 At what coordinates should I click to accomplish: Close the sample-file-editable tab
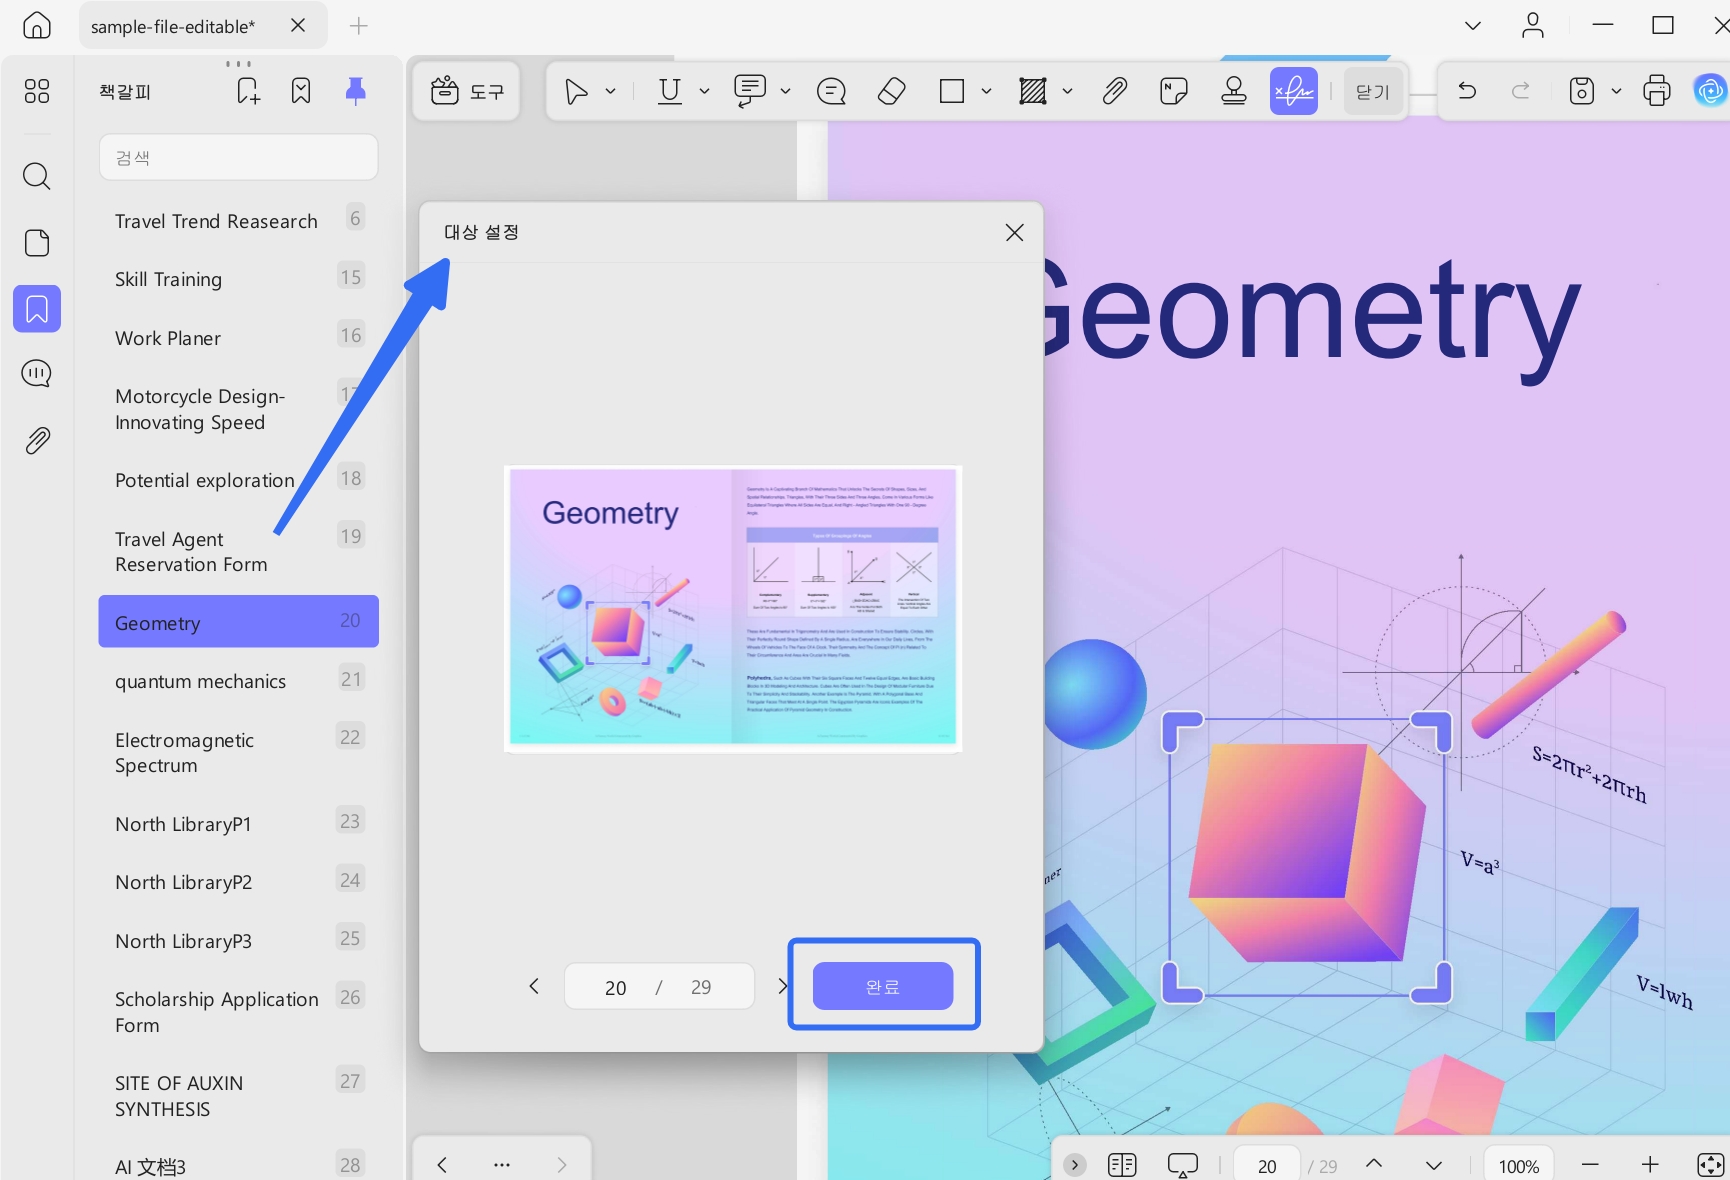pos(298,26)
